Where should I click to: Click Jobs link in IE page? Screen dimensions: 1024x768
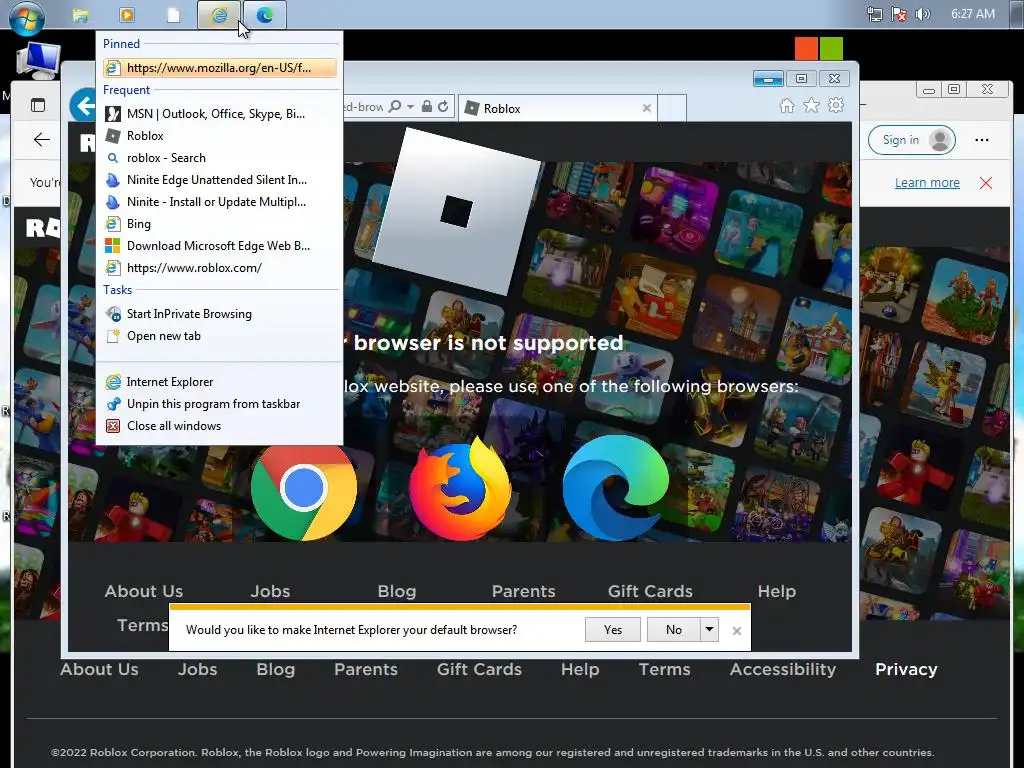[270, 591]
